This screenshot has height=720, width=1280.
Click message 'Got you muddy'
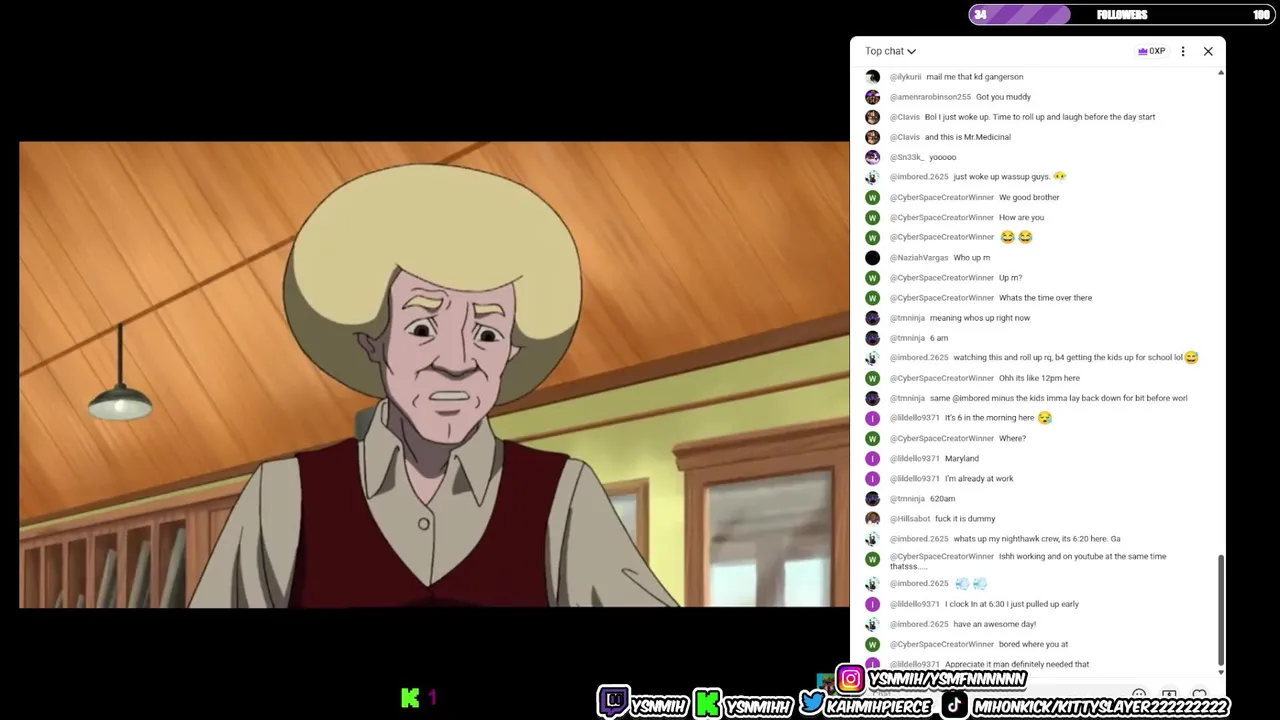(x=1003, y=97)
